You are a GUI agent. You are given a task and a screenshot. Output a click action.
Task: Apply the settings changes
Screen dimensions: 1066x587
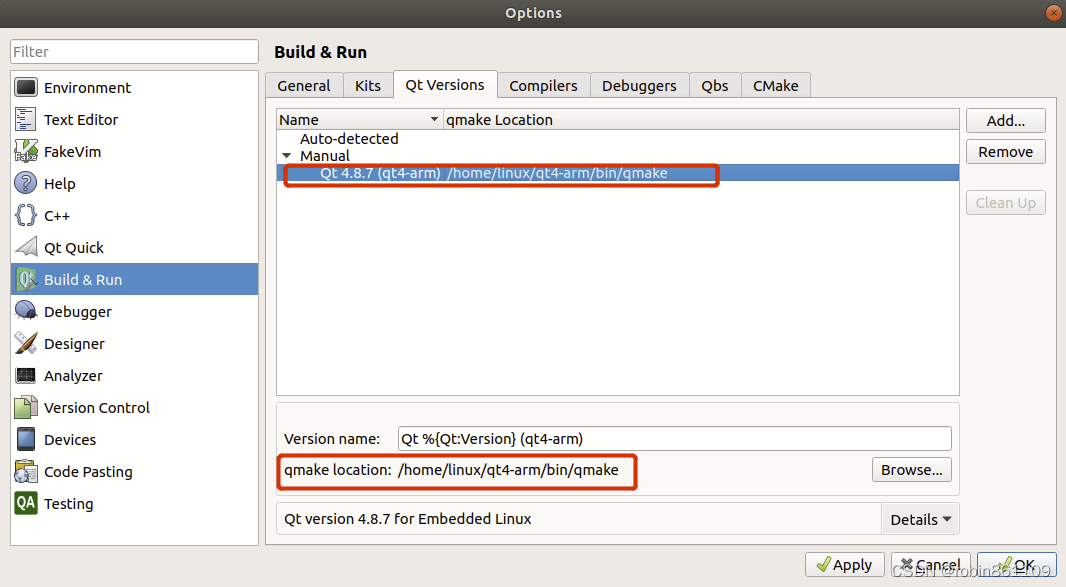844,565
